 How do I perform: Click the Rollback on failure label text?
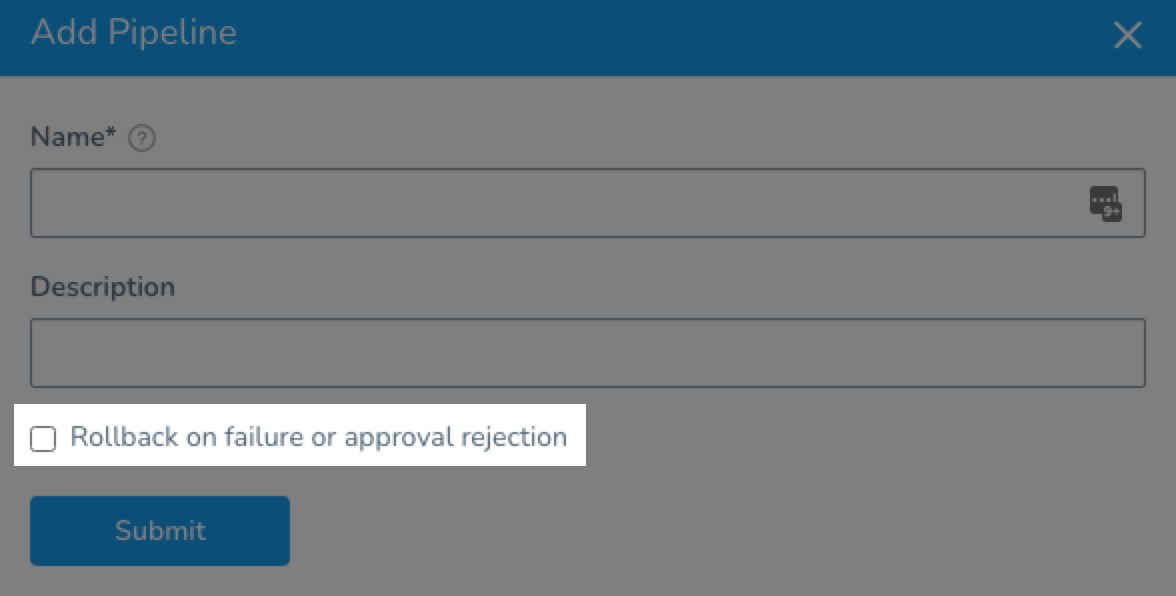coord(318,436)
